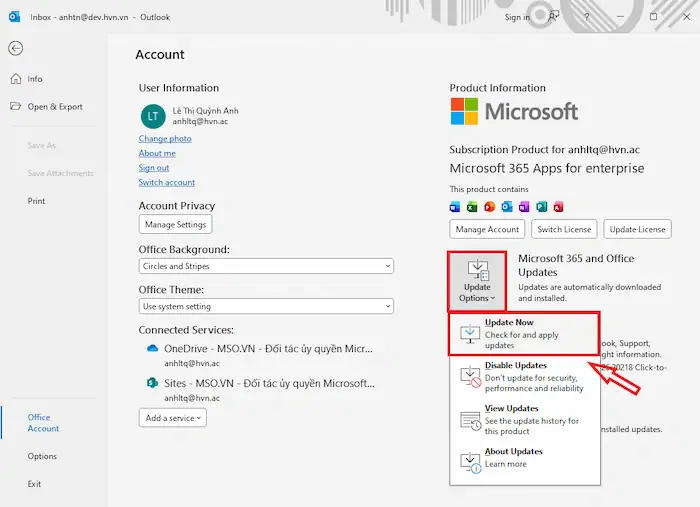Click the Outlook icon in the title bar
Image resolution: width=700 pixels, height=507 pixels.
[14, 17]
